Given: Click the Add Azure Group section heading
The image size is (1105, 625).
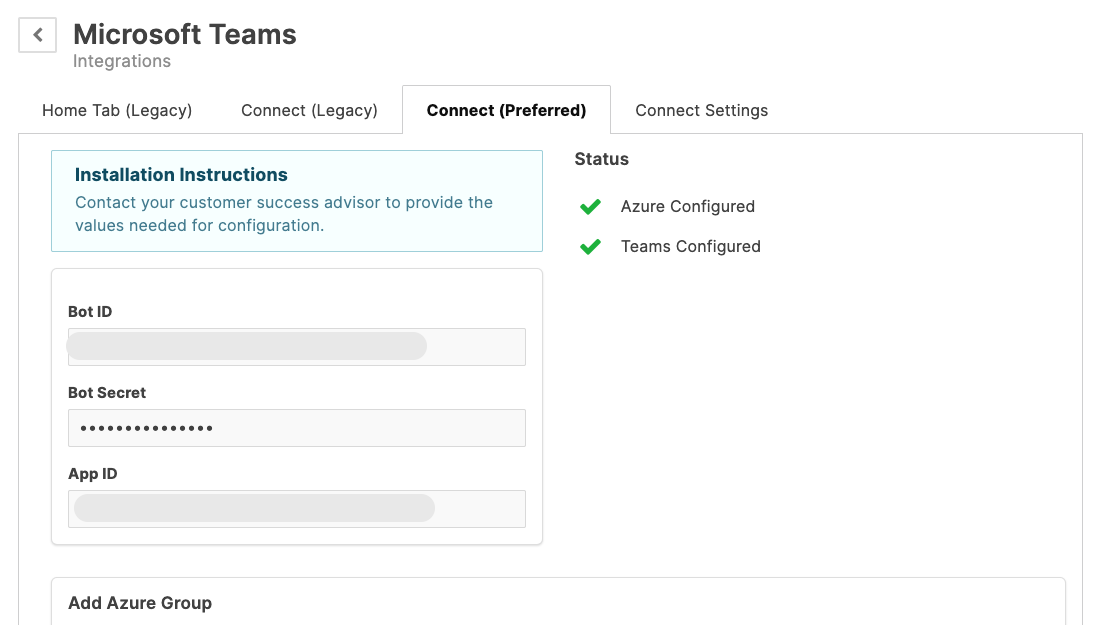Looking at the screenshot, I should (x=140, y=603).
